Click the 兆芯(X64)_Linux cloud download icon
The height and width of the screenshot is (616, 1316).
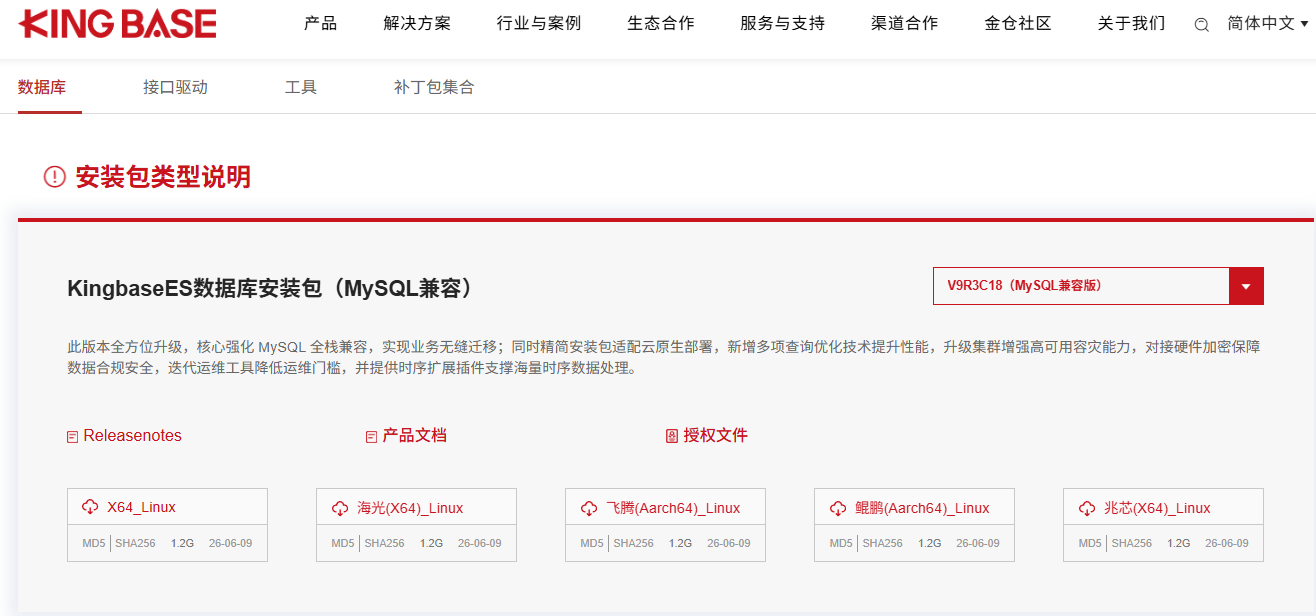(1086, 508)
